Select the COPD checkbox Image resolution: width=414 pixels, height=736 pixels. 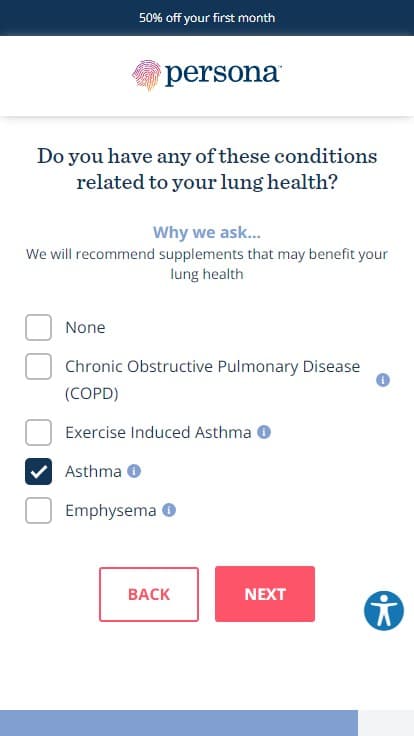38,366
